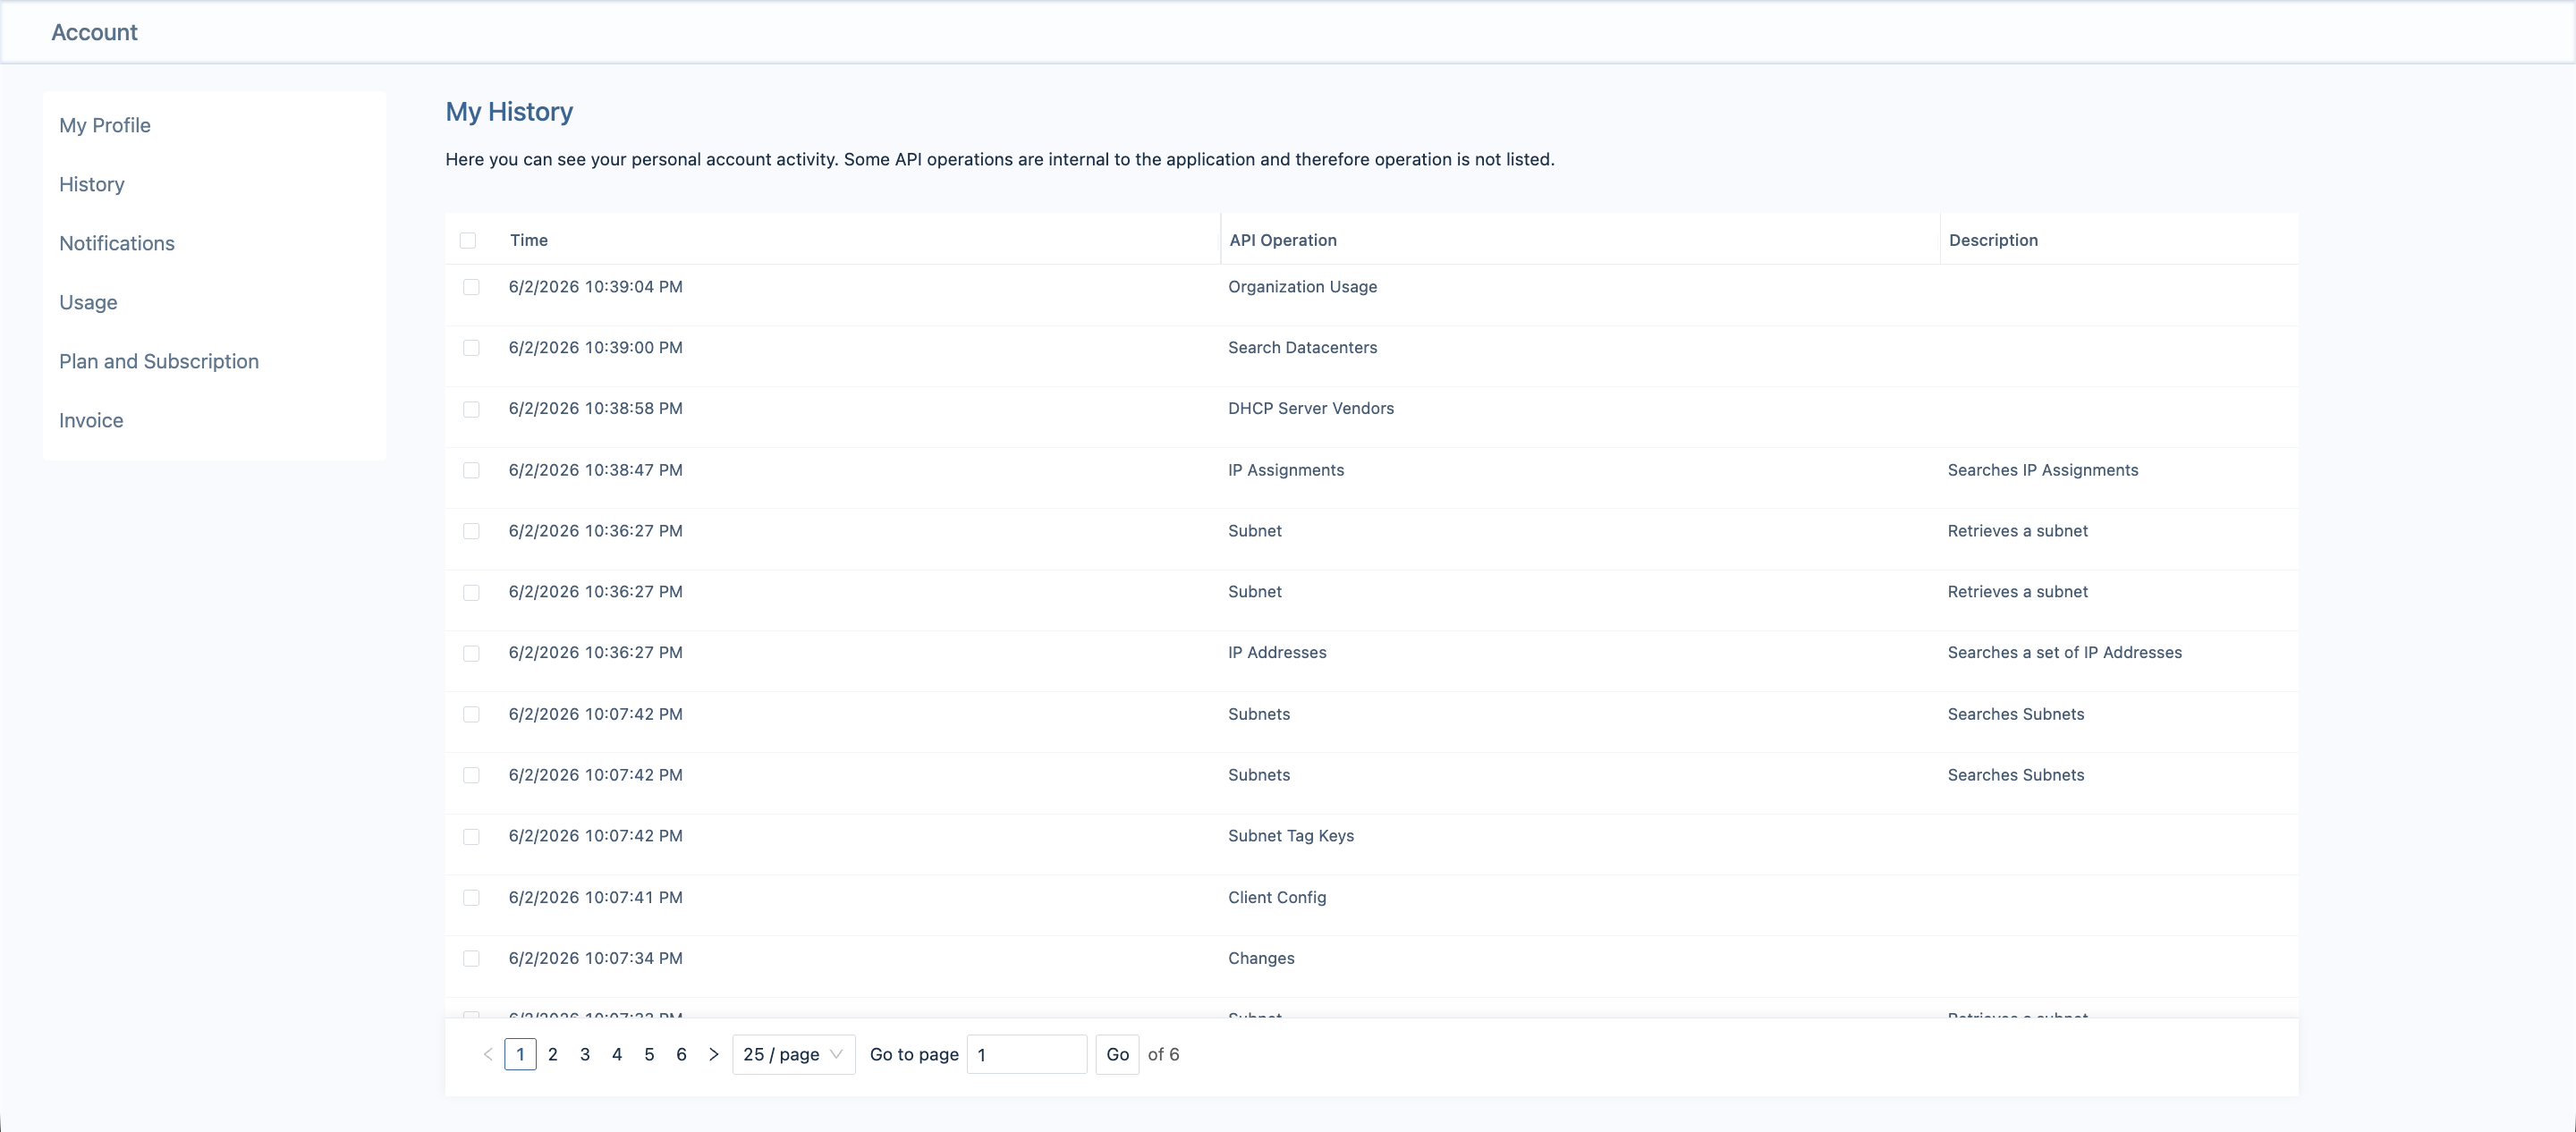Image resolution: width=2576 pixels, height=1132 pixels.
Task: Check the Subnet Tag Keys row checkbox
Action: click(471, 836)
